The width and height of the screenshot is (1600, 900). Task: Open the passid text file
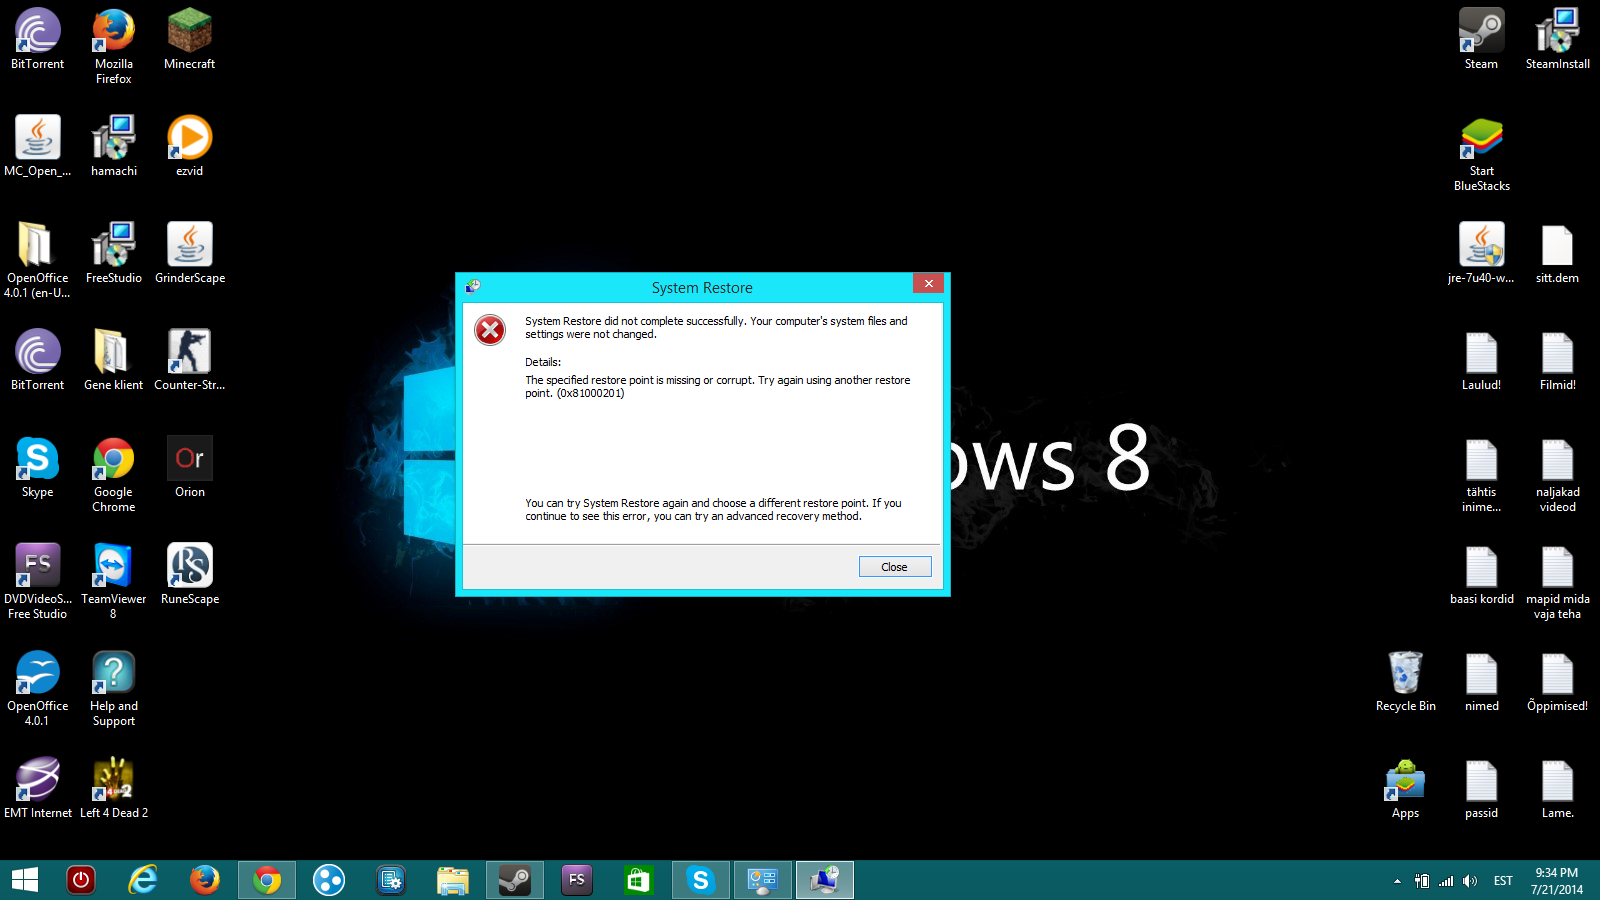(1481, 787)
